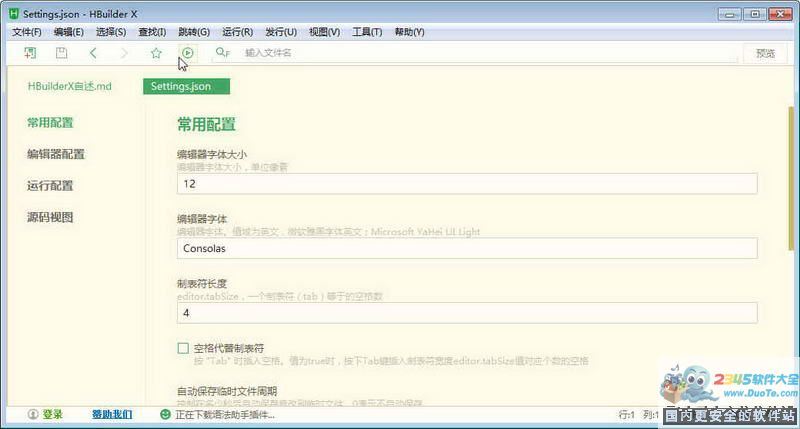This screenshot has width=800, height=429.
Task: Open the 文件(F) menu
Action: (27, 32)
